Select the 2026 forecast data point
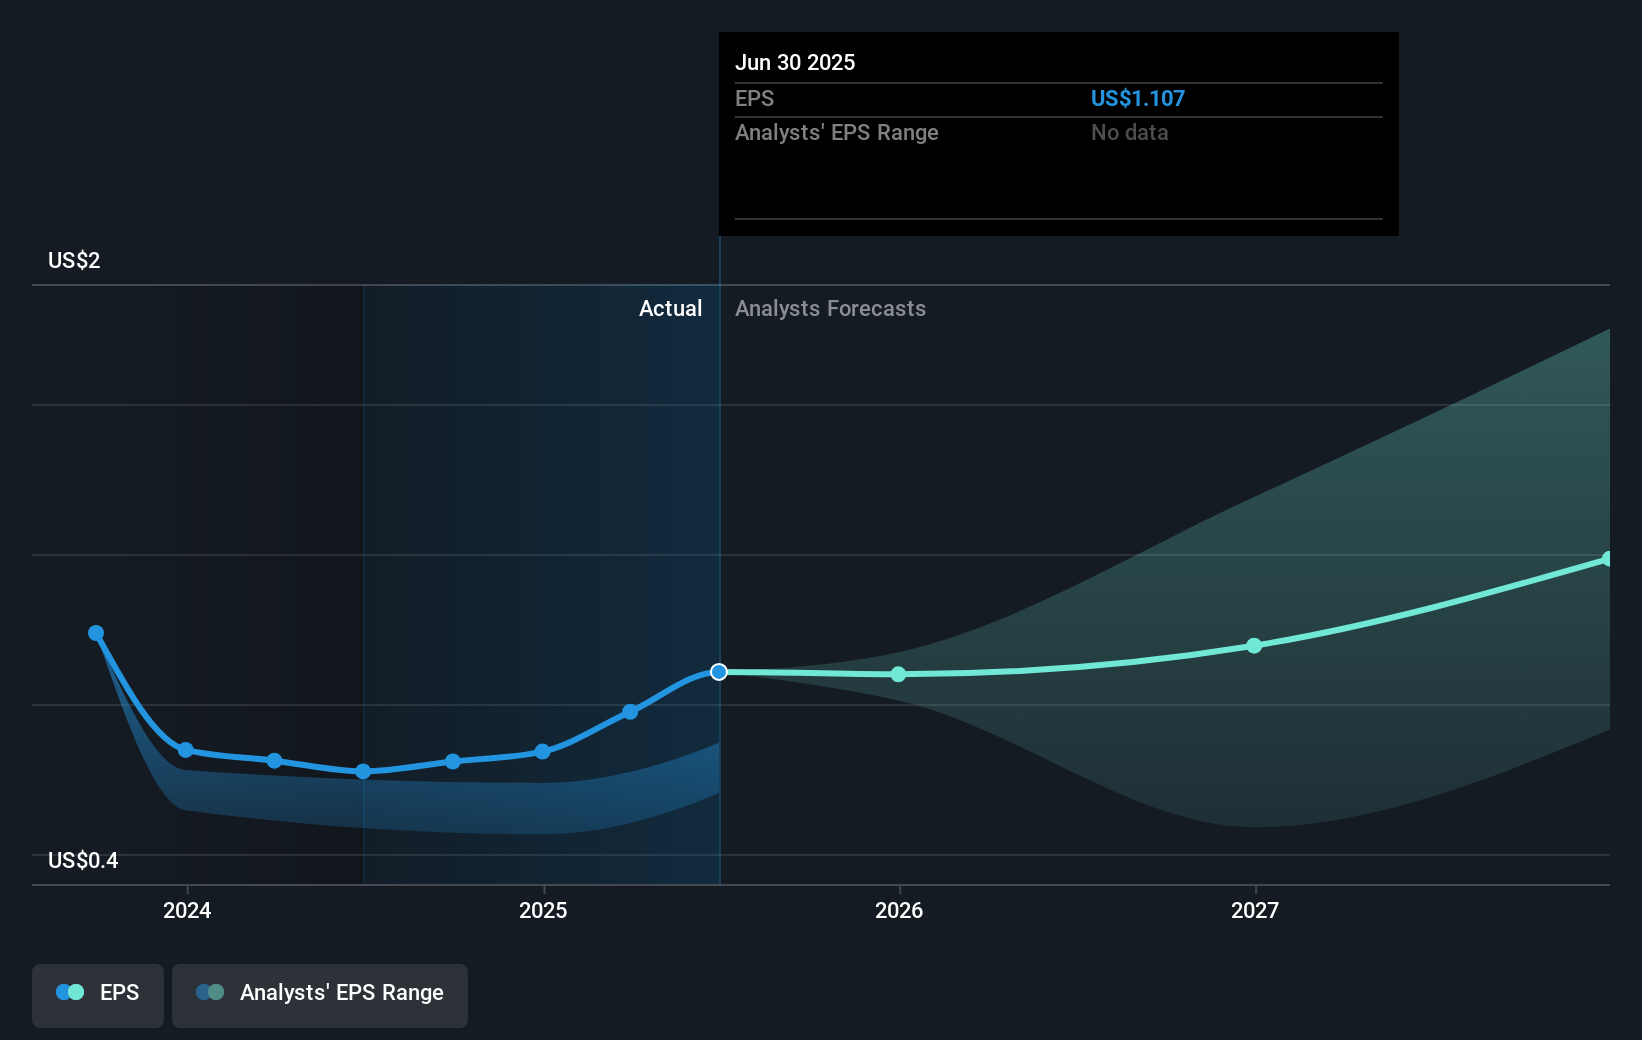1642x1040 pixels. point(899,674)
